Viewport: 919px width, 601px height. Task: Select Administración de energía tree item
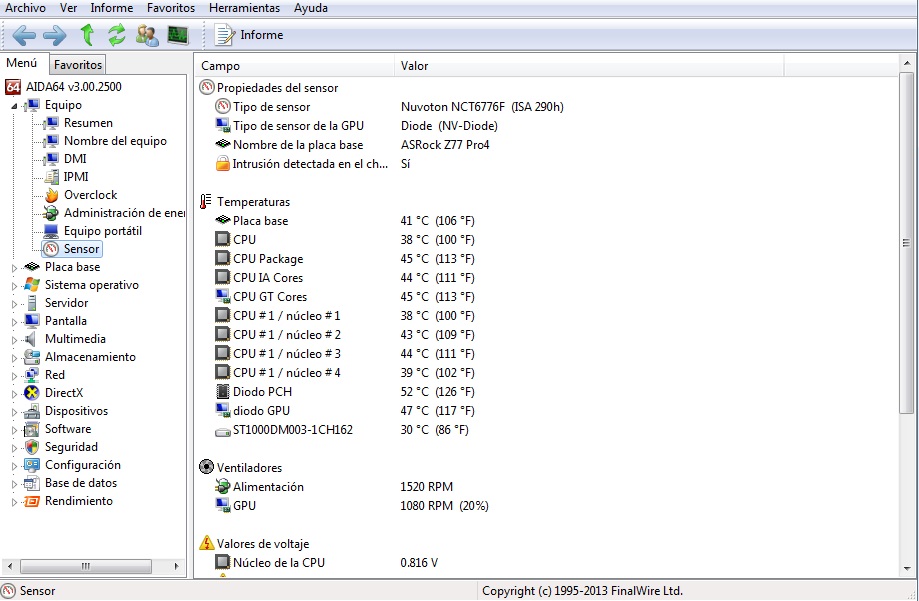124,213
